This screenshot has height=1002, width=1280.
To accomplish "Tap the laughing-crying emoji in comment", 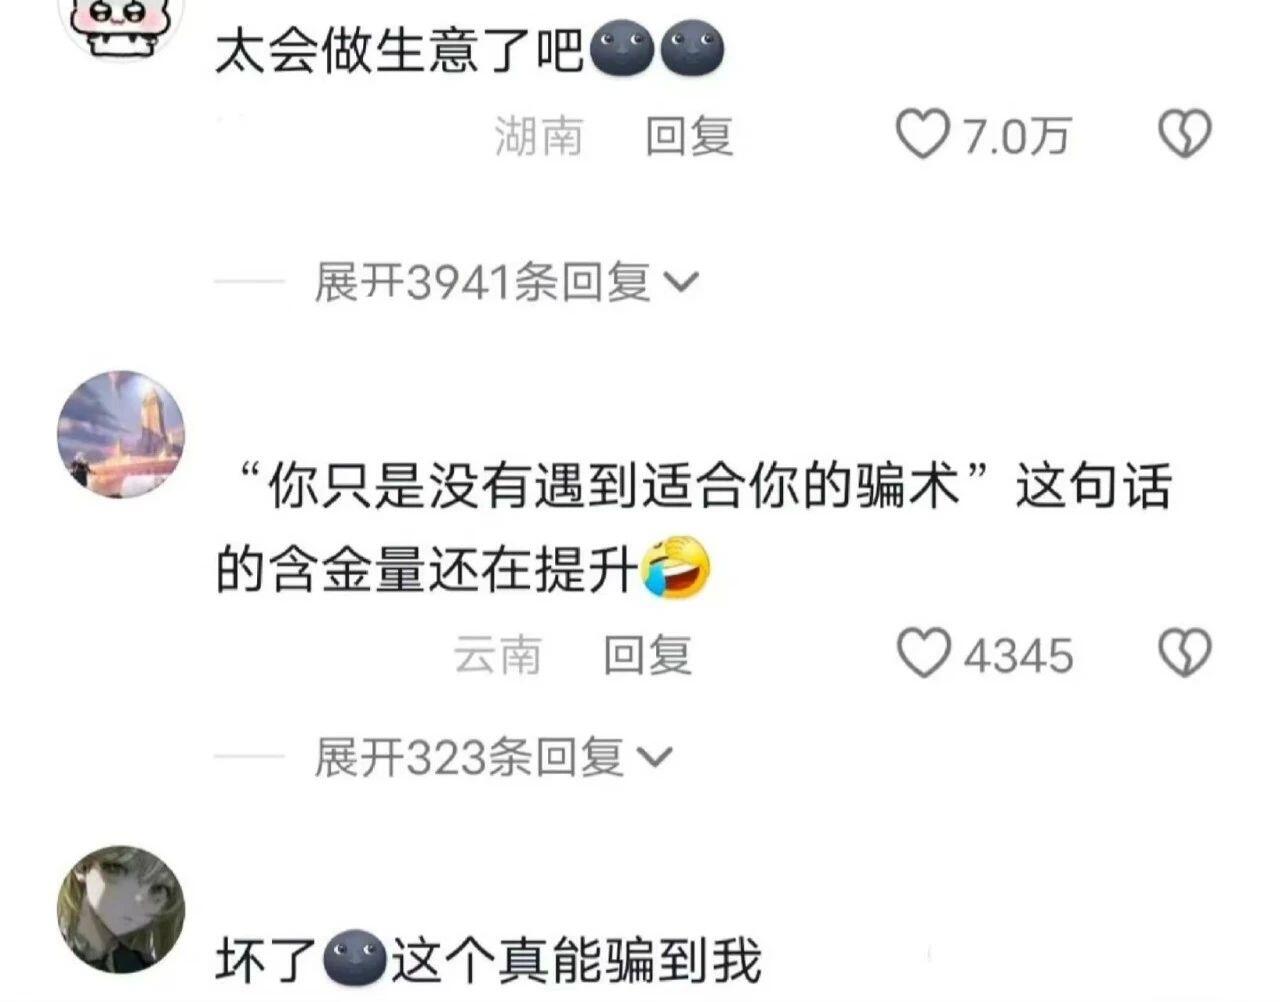I will pos(675,568).
